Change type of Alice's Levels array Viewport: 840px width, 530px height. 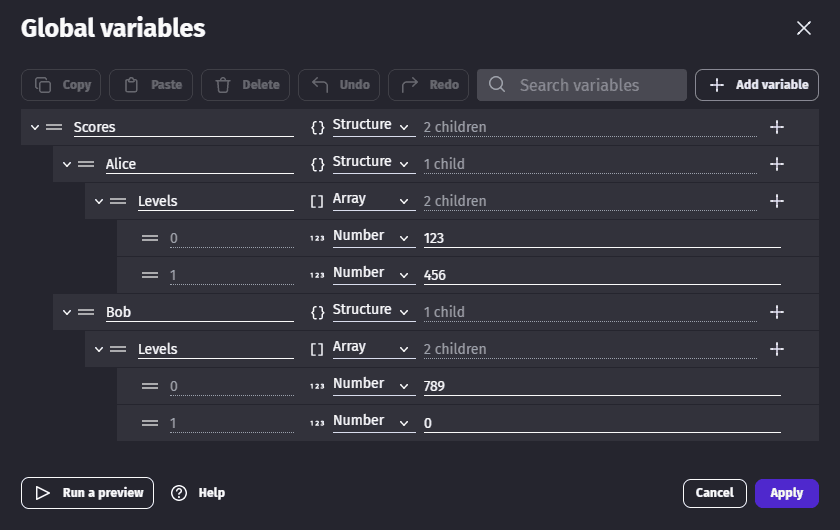[x=372, y=200]
